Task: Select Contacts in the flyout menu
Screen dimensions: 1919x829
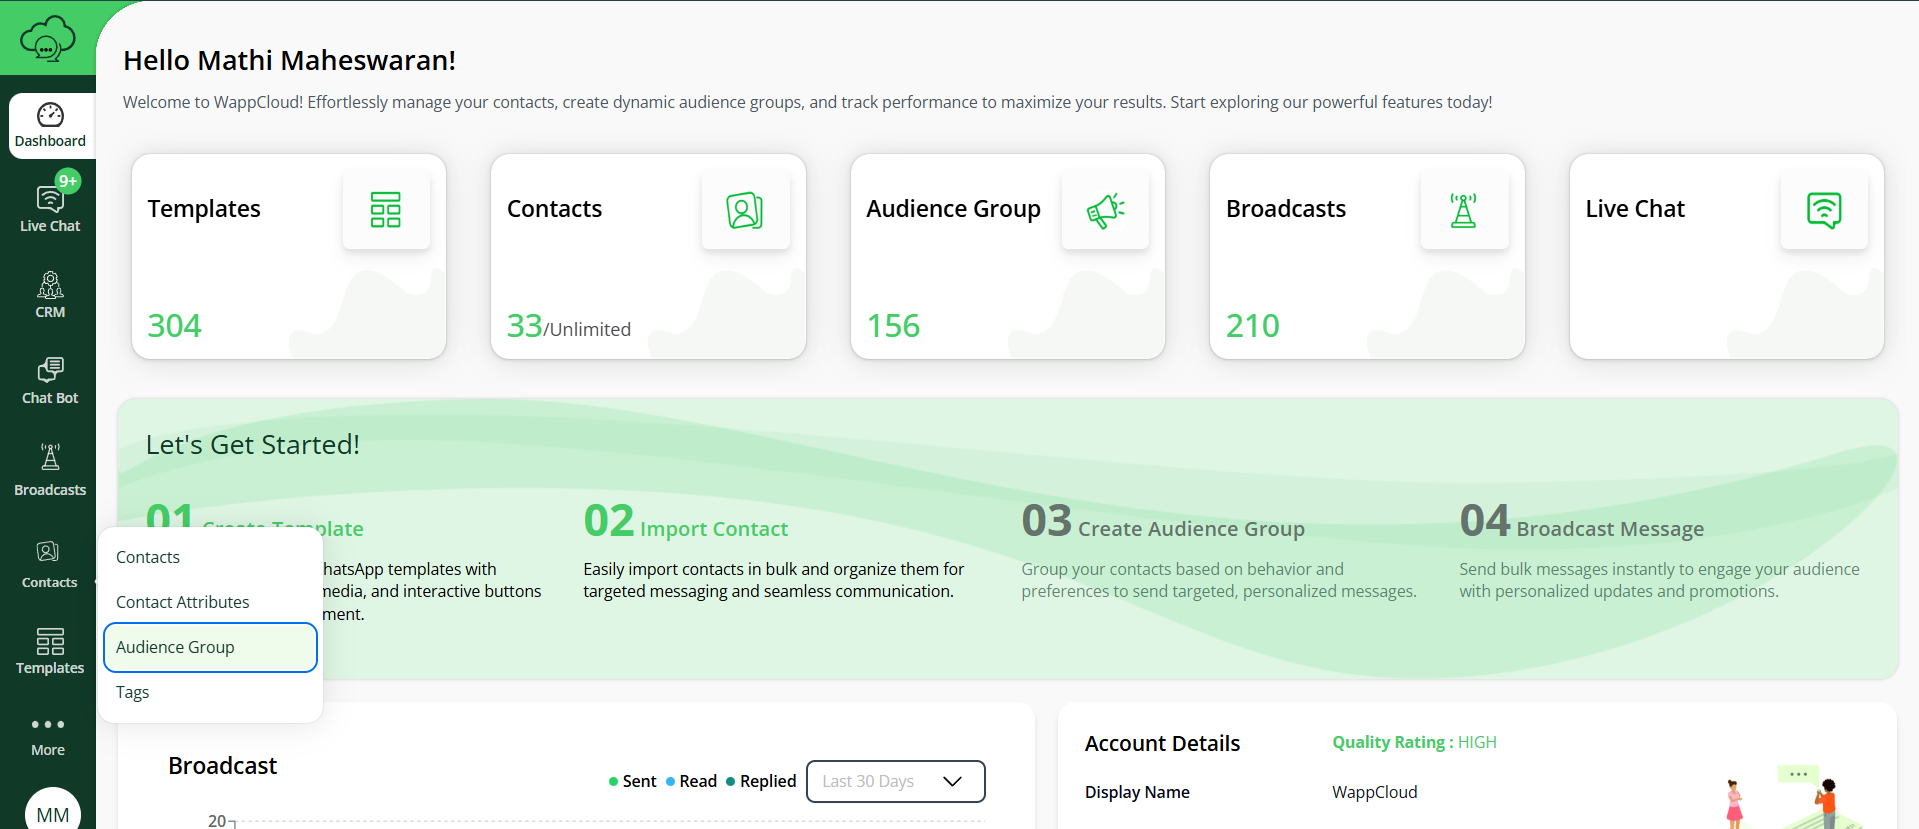Action: click(x=148, y=557)
